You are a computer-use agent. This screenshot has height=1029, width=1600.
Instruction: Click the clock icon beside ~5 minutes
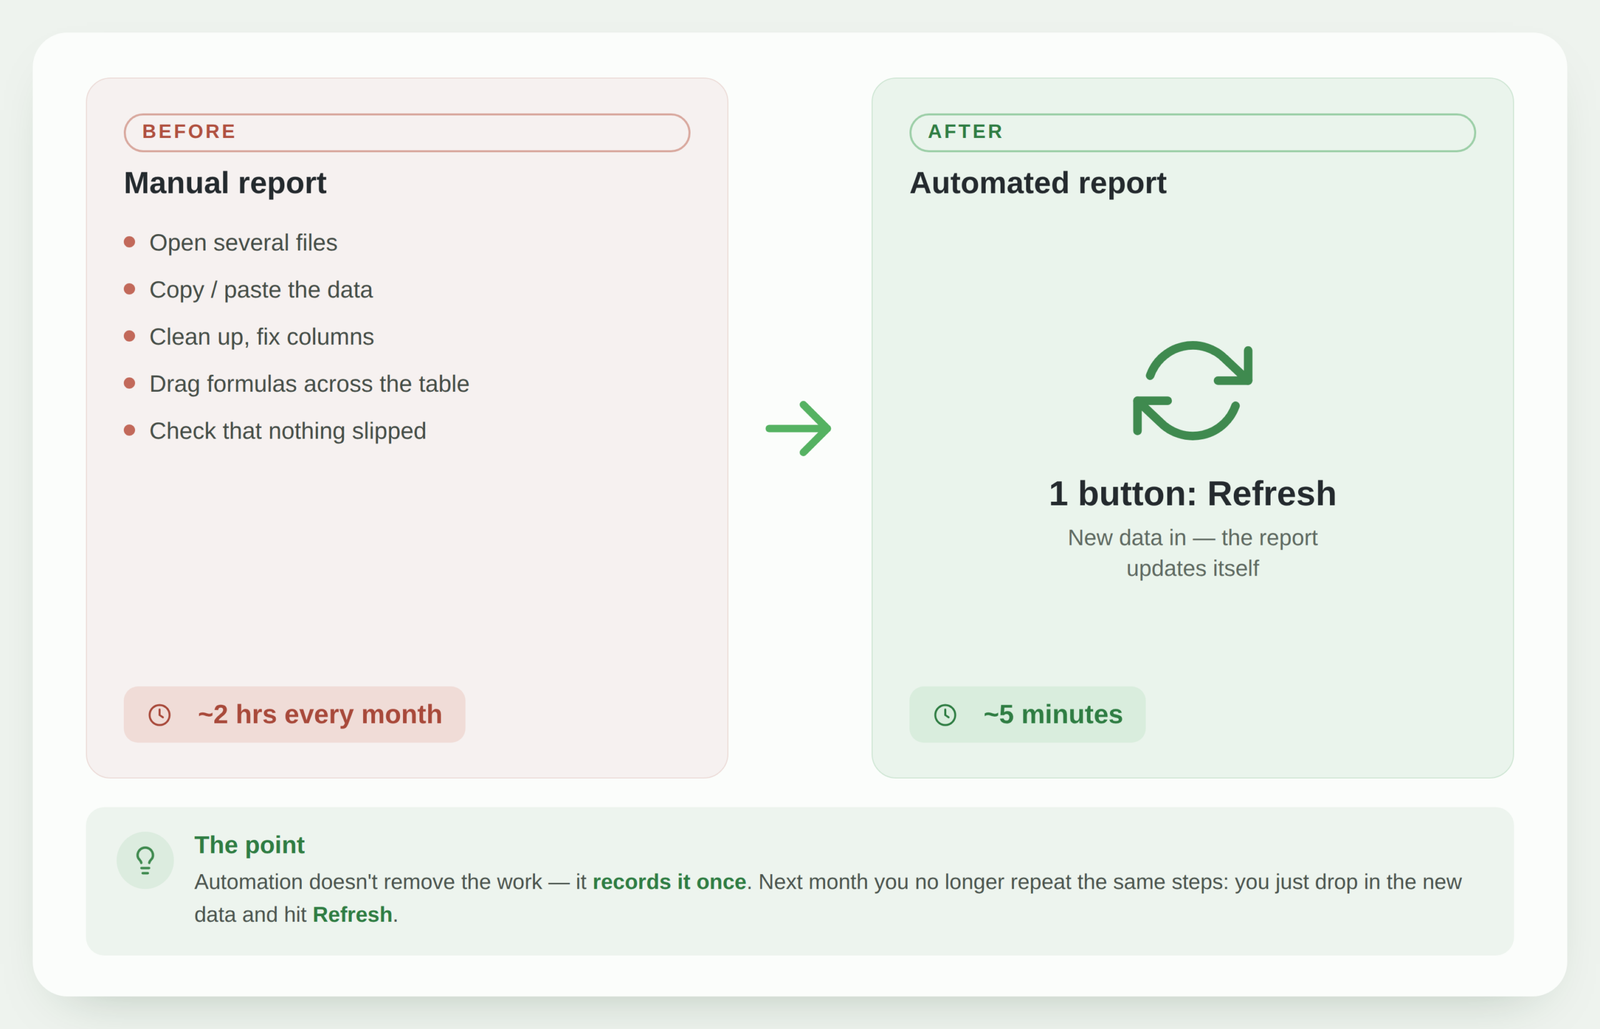tap(945, 715)
